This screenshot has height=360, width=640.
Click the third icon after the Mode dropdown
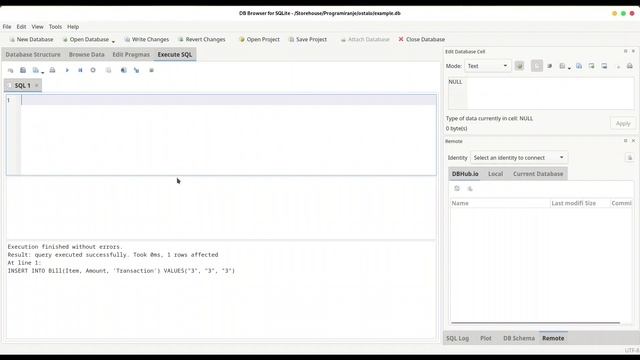[x=549, y=66]
